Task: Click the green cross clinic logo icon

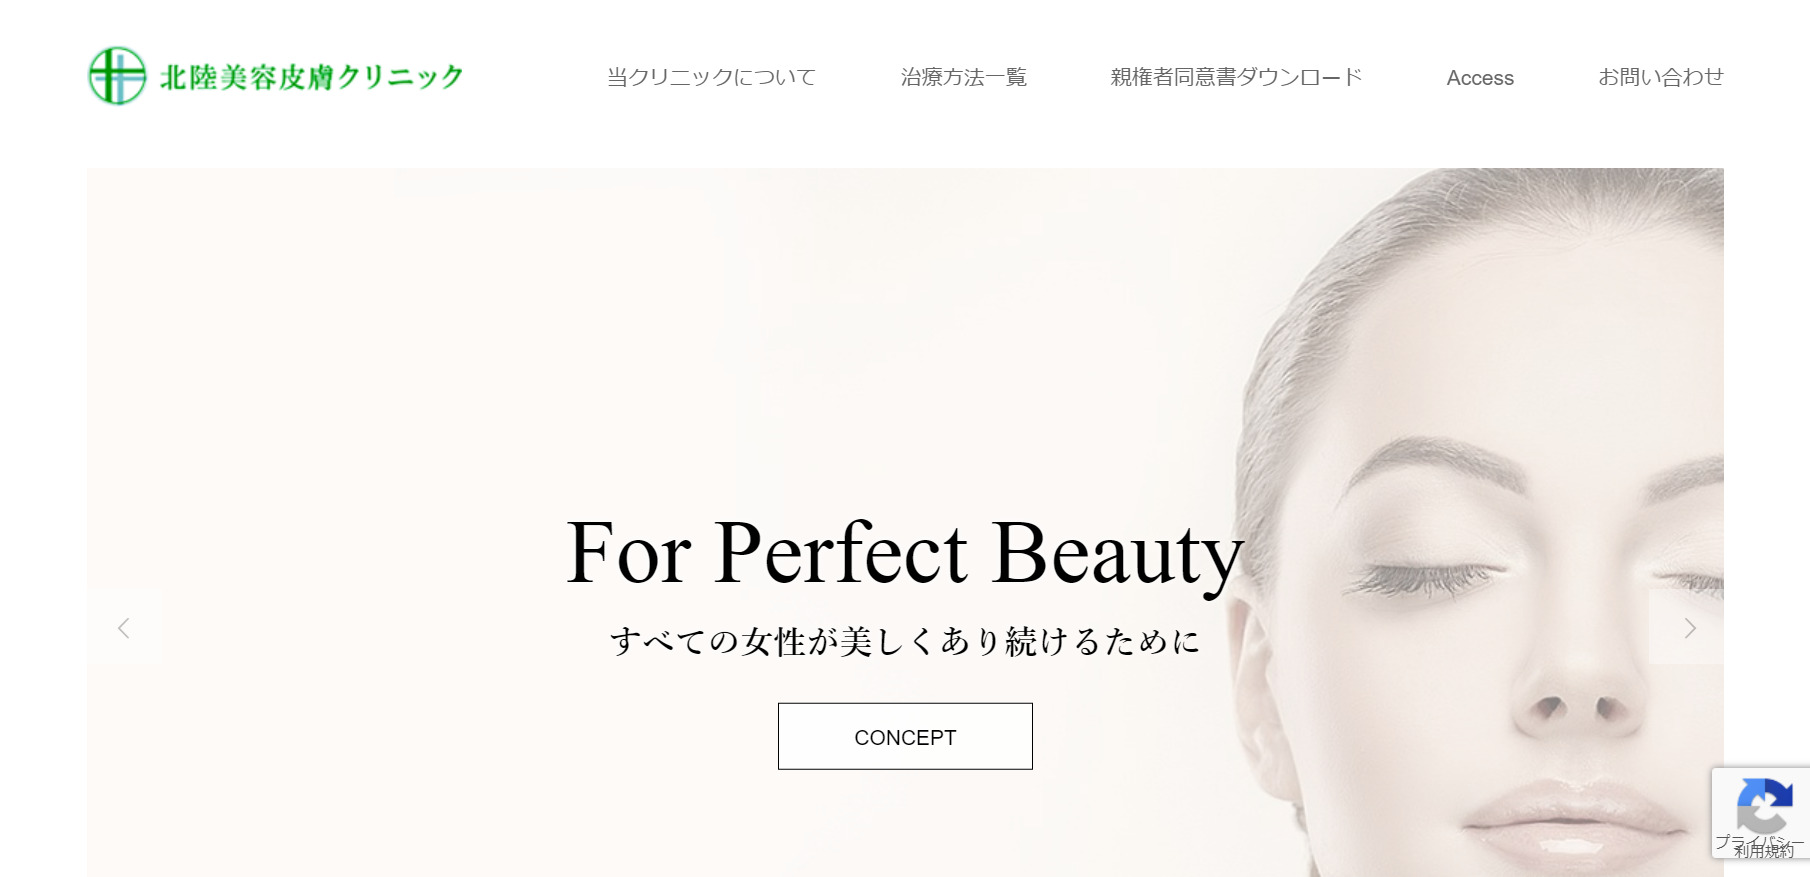Action: (117, 76)
